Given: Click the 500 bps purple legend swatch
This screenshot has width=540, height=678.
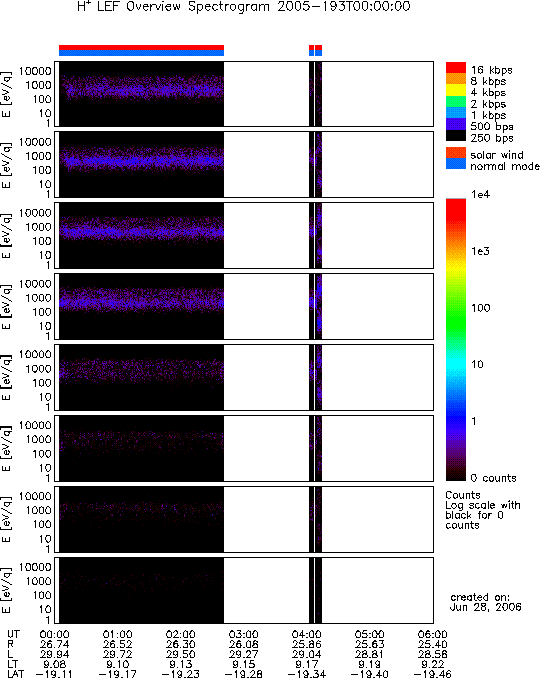Looking at the screenshot, I should coord(456,124).
